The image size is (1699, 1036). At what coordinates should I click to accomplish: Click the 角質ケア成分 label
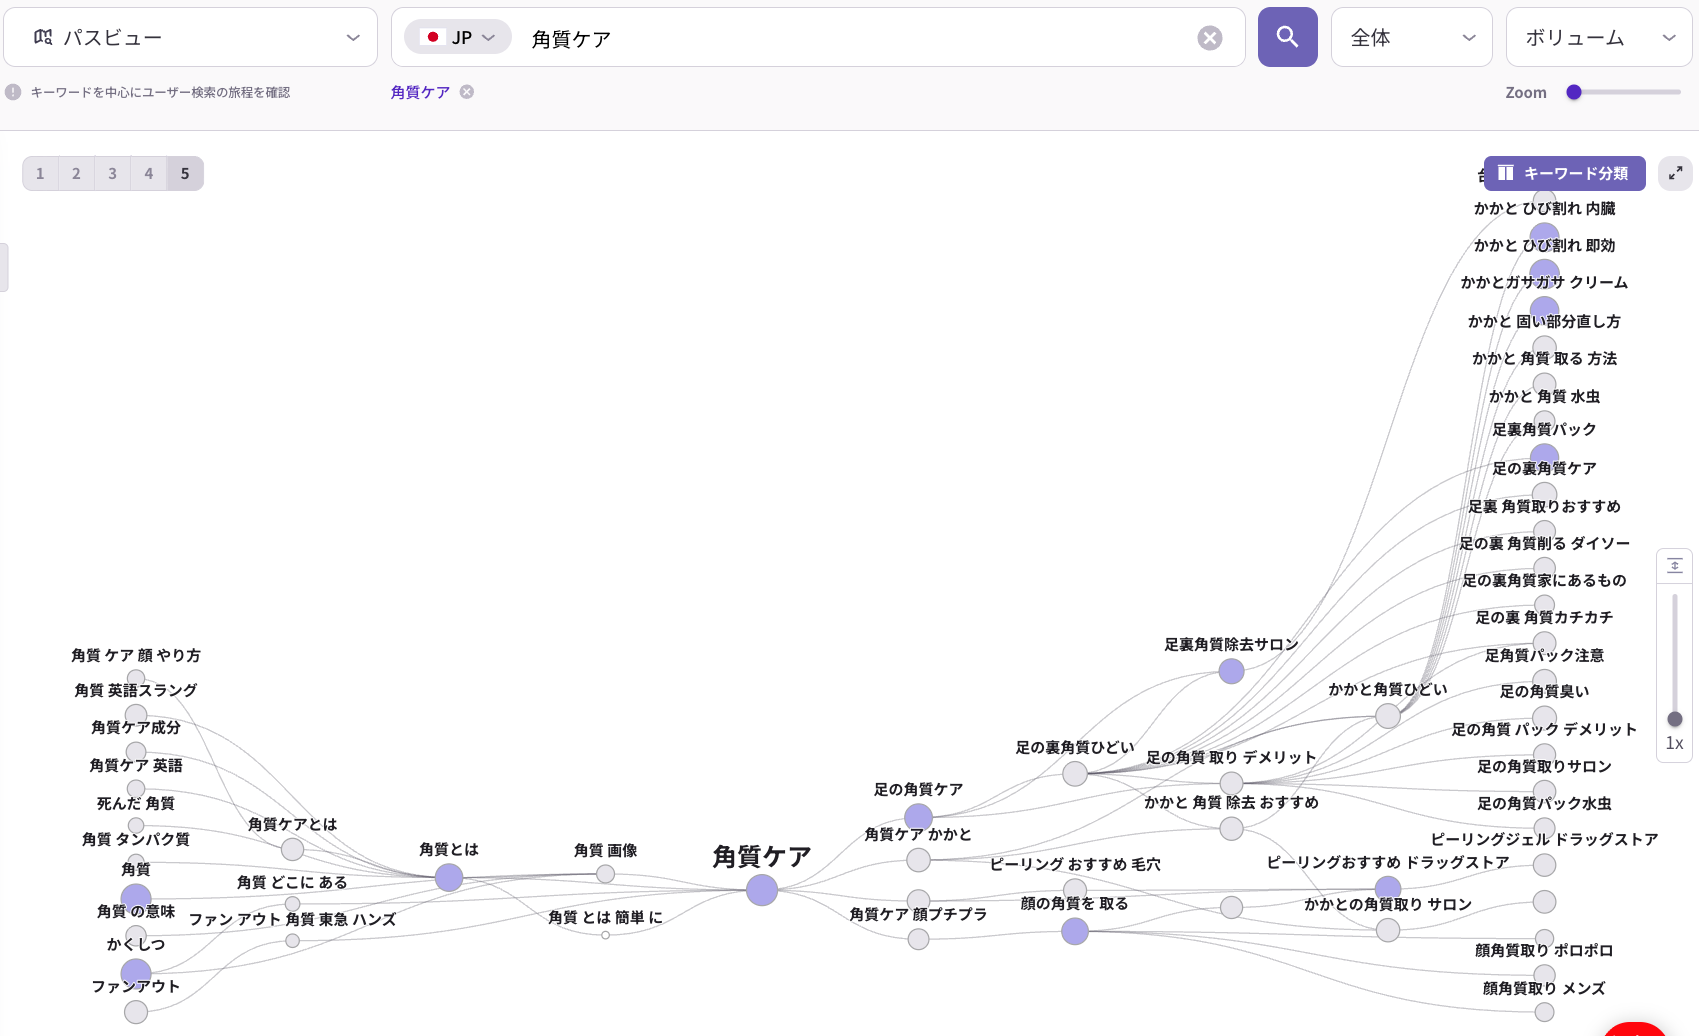[136, 727]
